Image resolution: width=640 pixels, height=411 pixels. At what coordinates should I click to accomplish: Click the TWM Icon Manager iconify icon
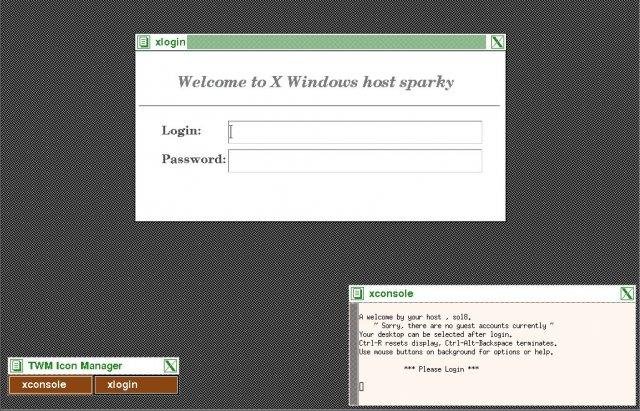[x=16, y=365]
